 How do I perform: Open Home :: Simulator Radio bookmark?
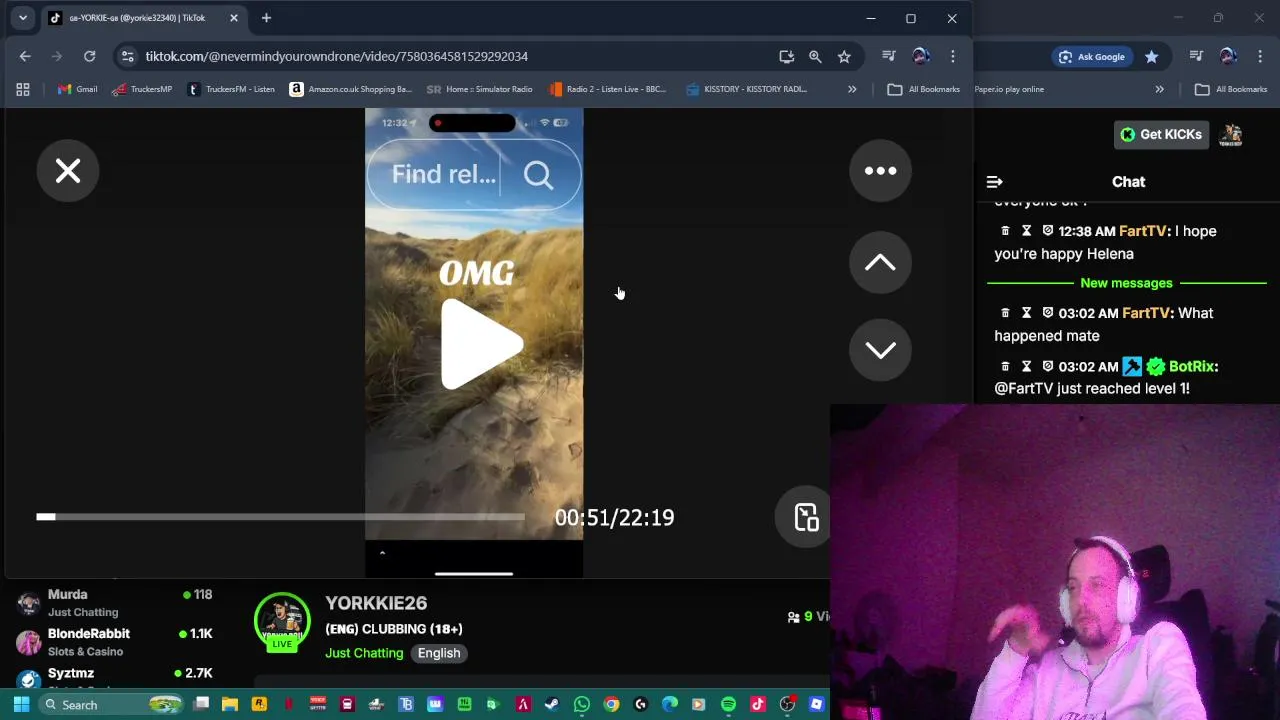point(479,89)
